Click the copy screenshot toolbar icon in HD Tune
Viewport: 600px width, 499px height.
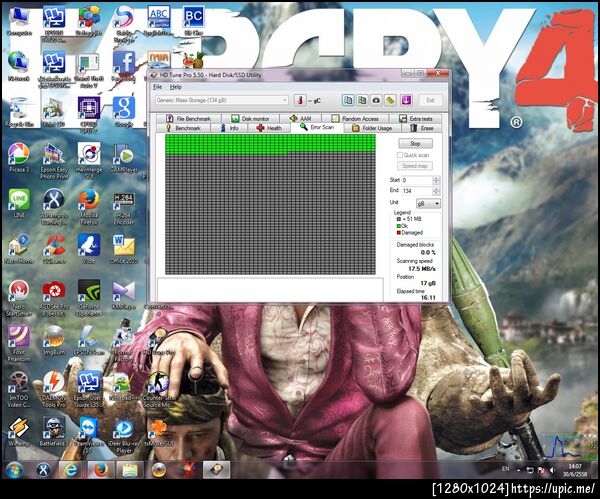coord(362,100)
